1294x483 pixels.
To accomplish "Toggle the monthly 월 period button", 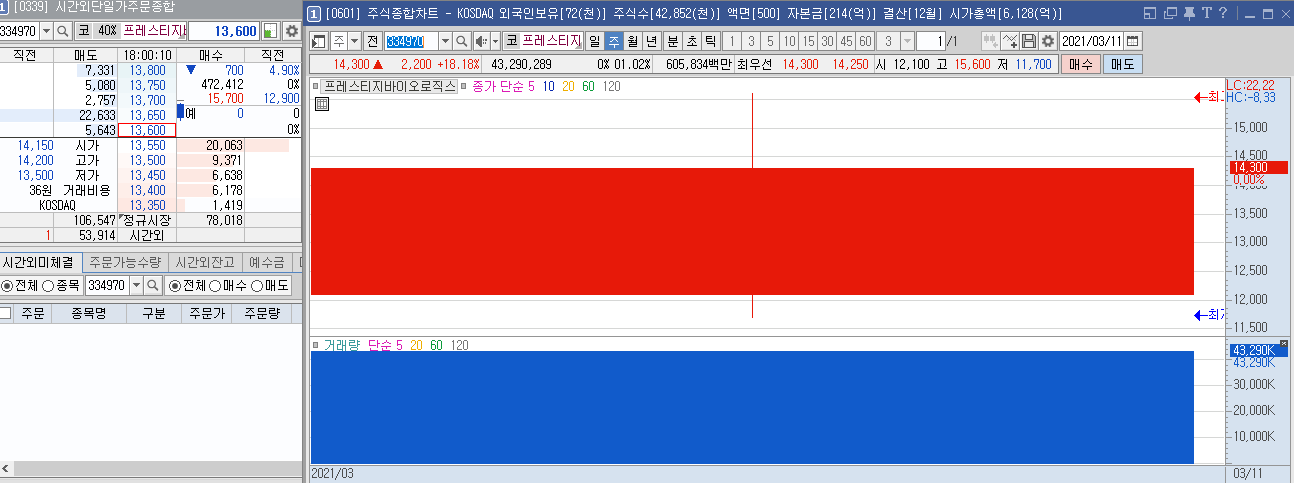I will 633,41.
